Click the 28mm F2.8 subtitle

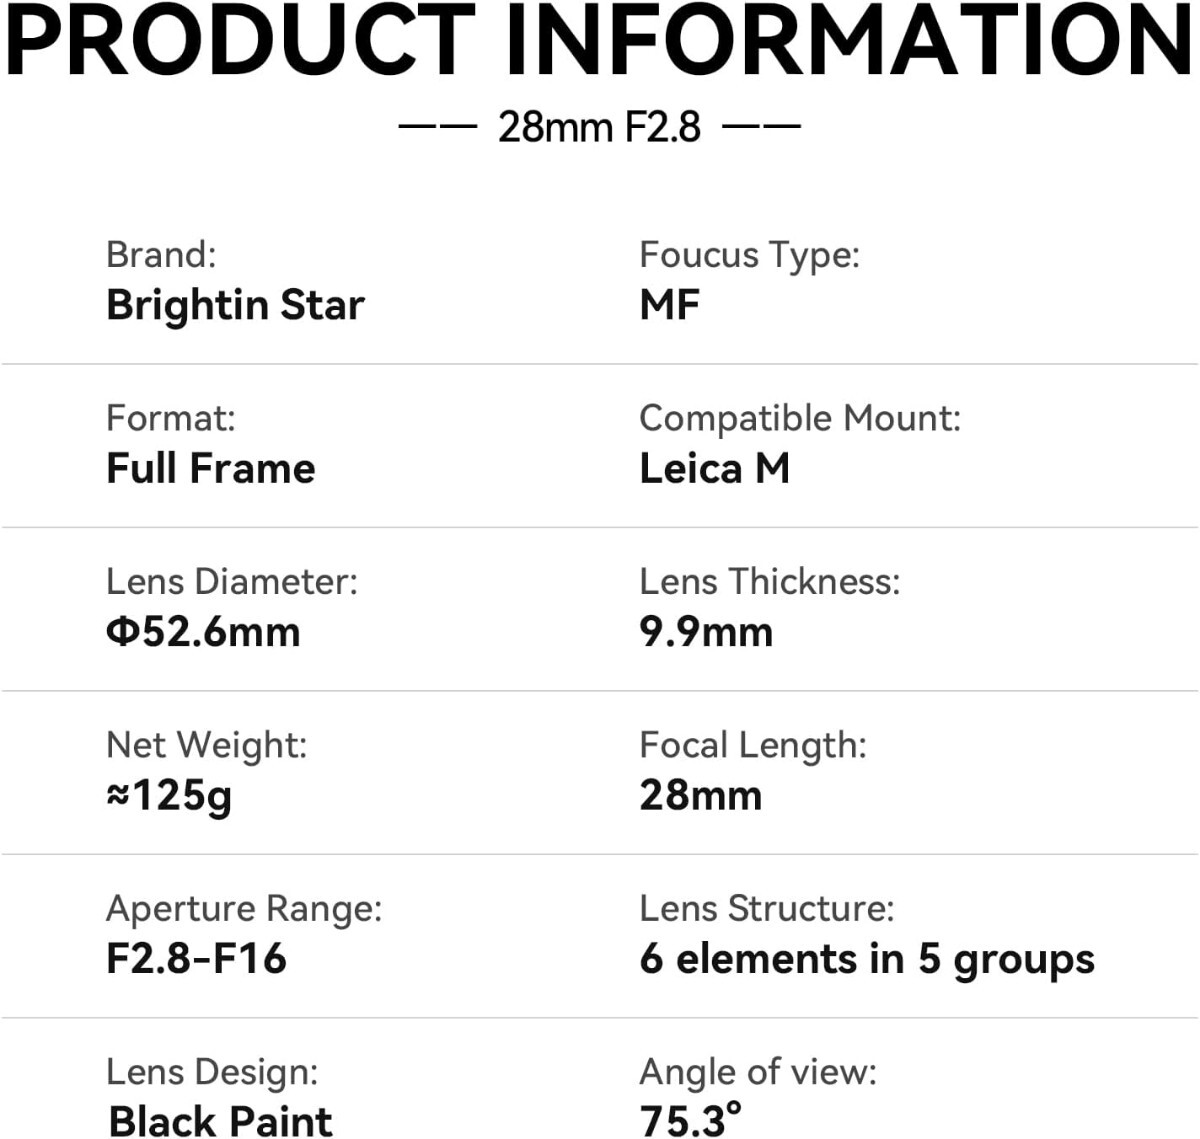[599, 127]
